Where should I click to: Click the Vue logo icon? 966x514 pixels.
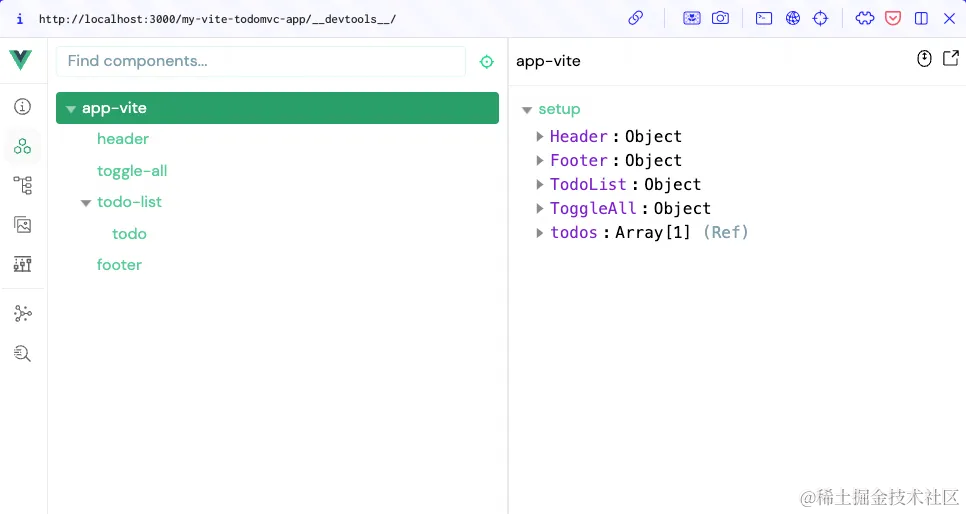20,60
